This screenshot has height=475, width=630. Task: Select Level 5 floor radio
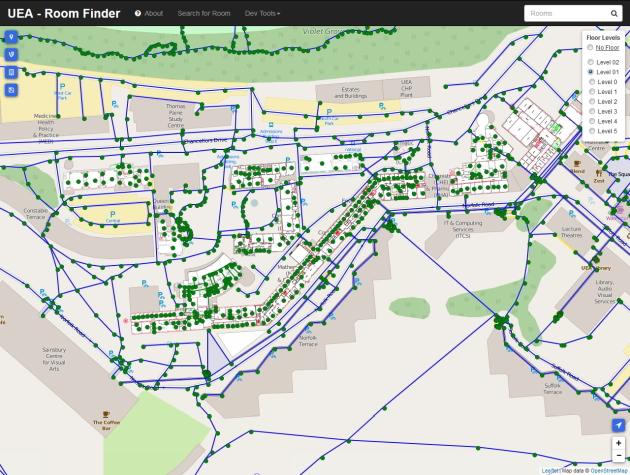pyautogui.click(x=590, y=131)
